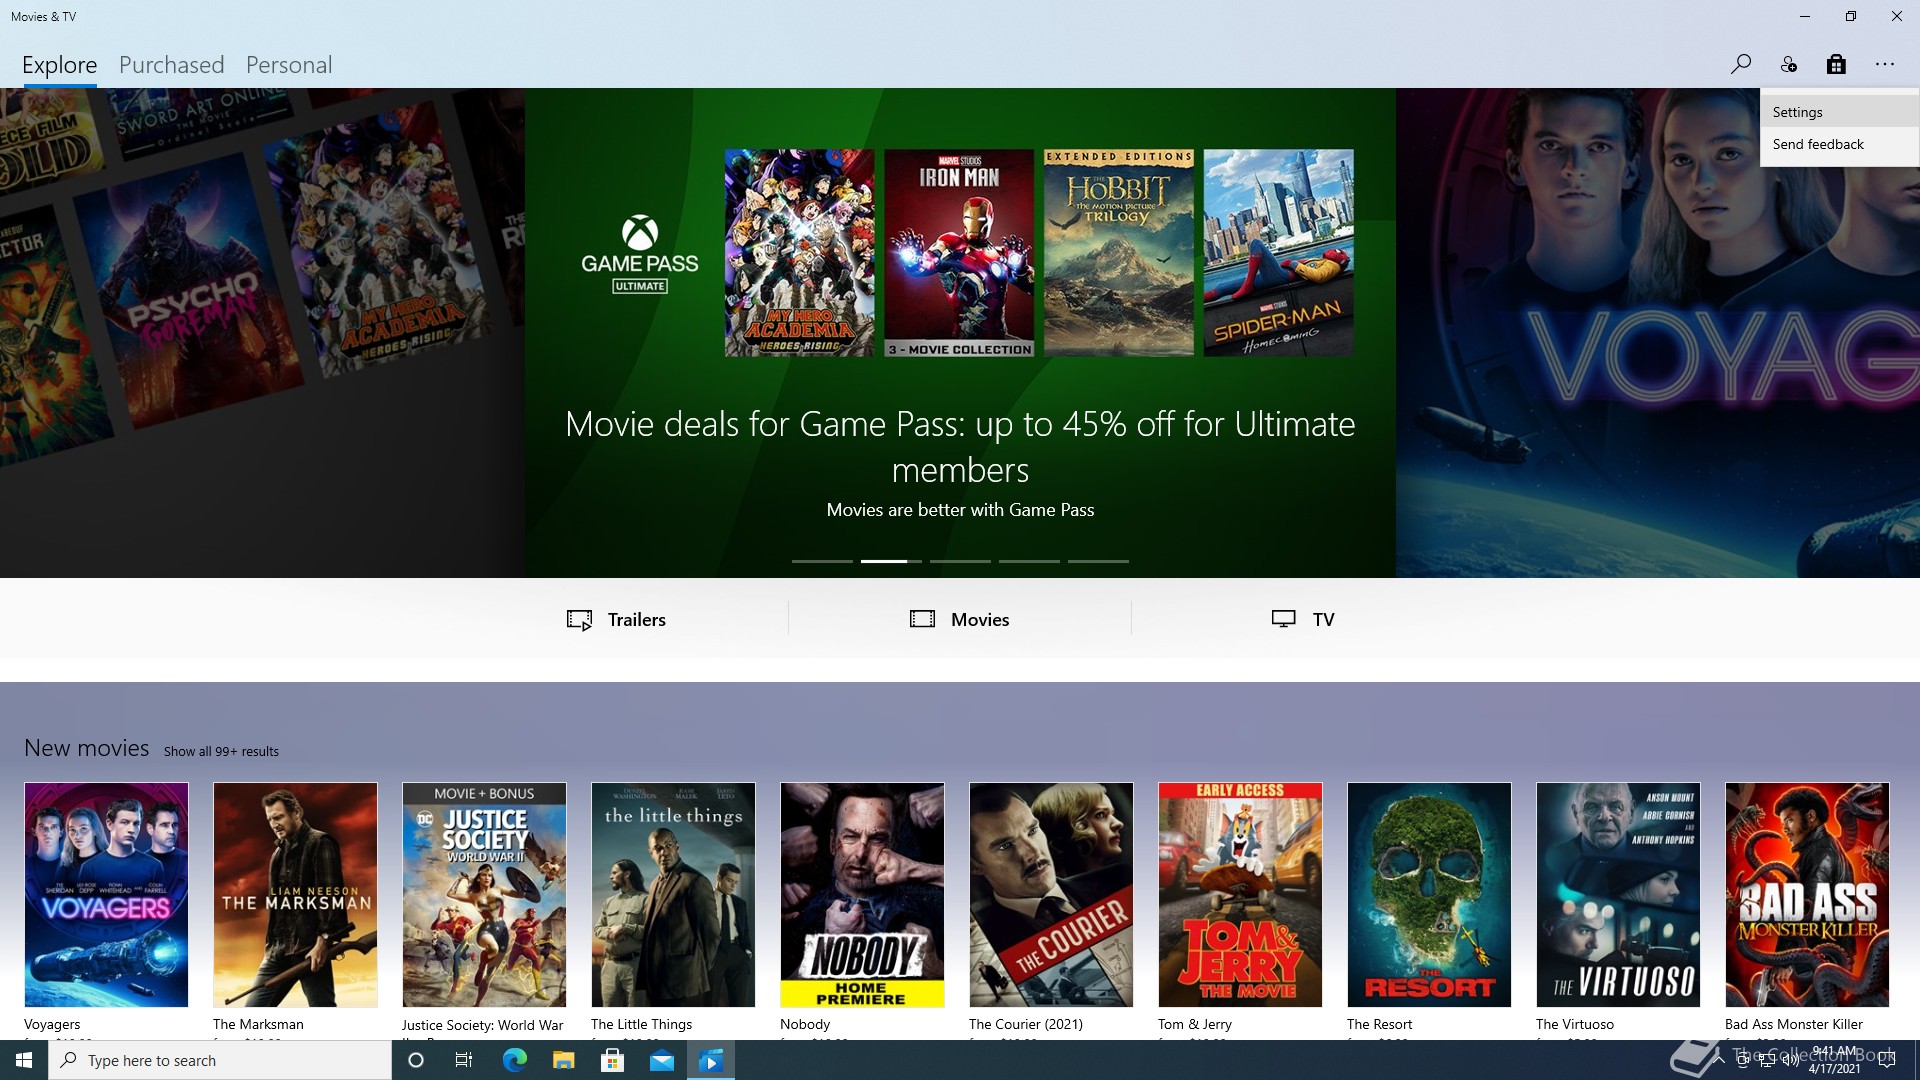1920x1080 pixels.
Task: Click The Marksman title text
Action: click(258, 1024)
